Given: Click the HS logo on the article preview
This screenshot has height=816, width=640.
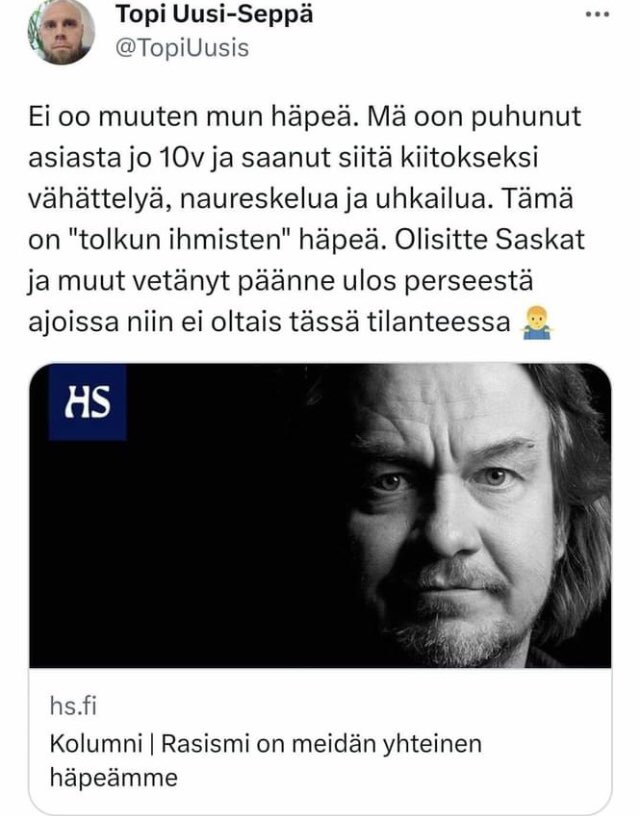Looking at the screenshot, I should click(x=87, y=402).
